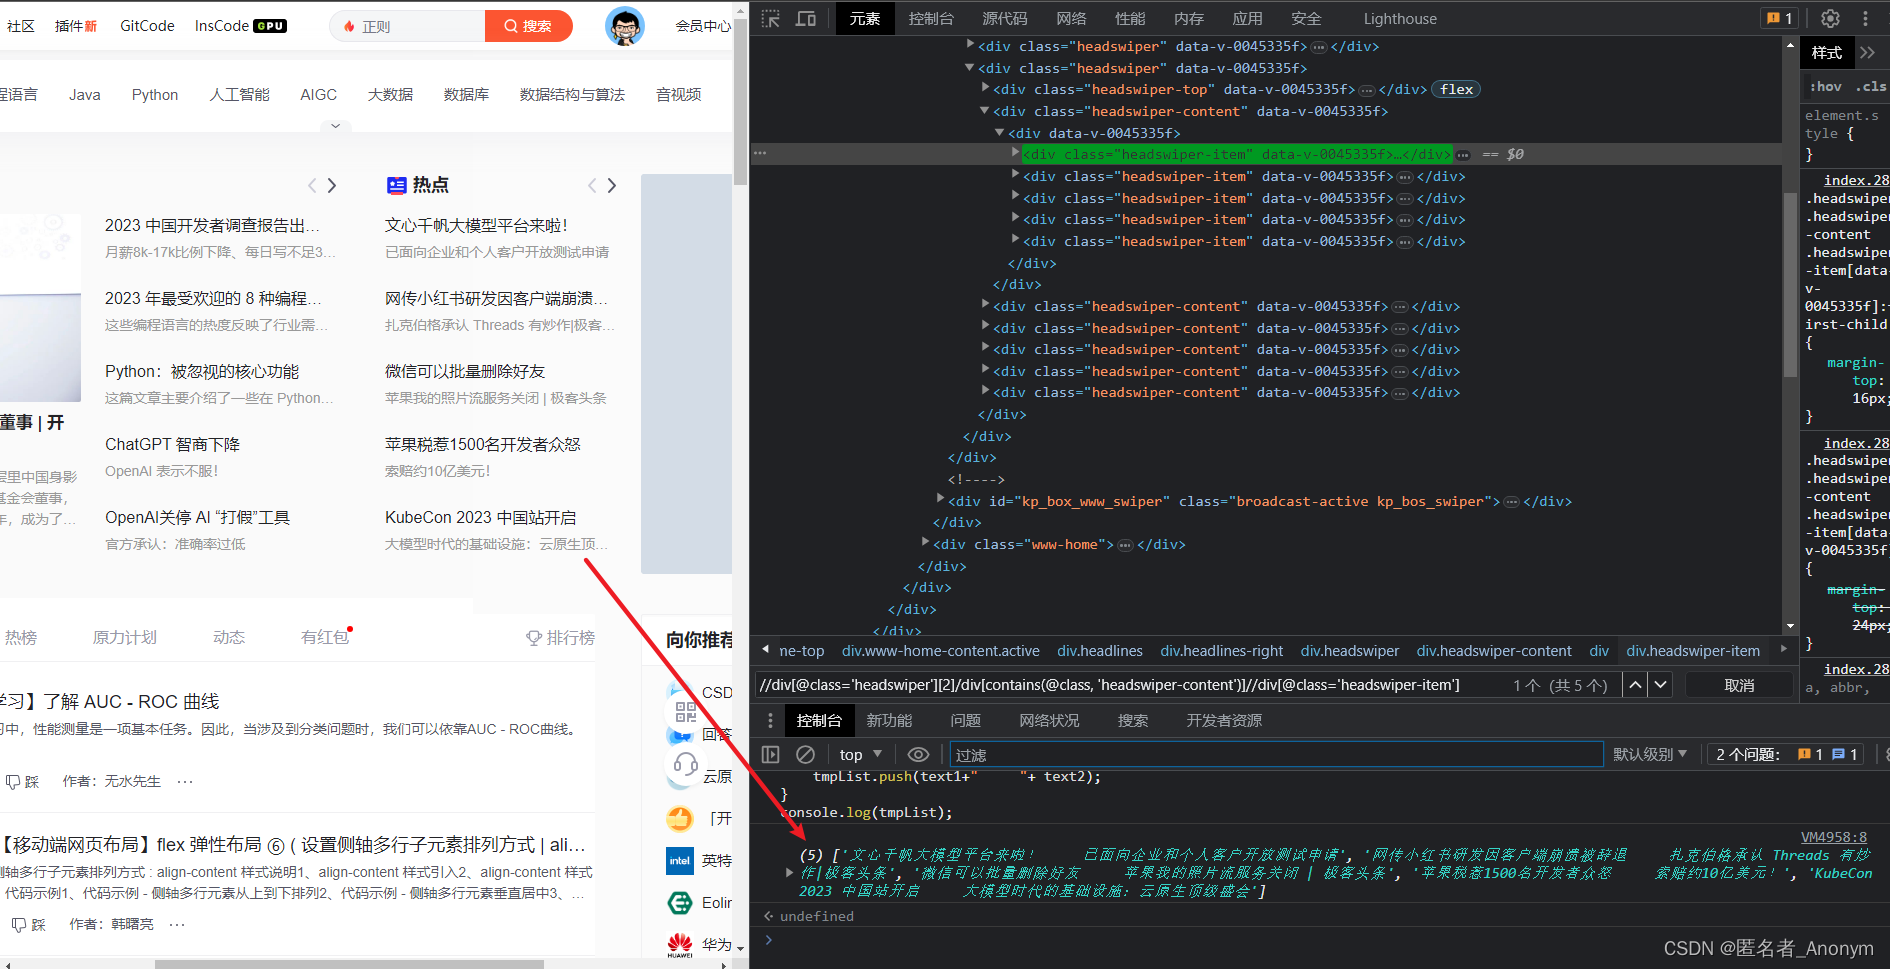Viewport: 1890px width, 969px height.
Task: Open the 开发者资源 drawer tab
Action: click(x=1224, y=720)
